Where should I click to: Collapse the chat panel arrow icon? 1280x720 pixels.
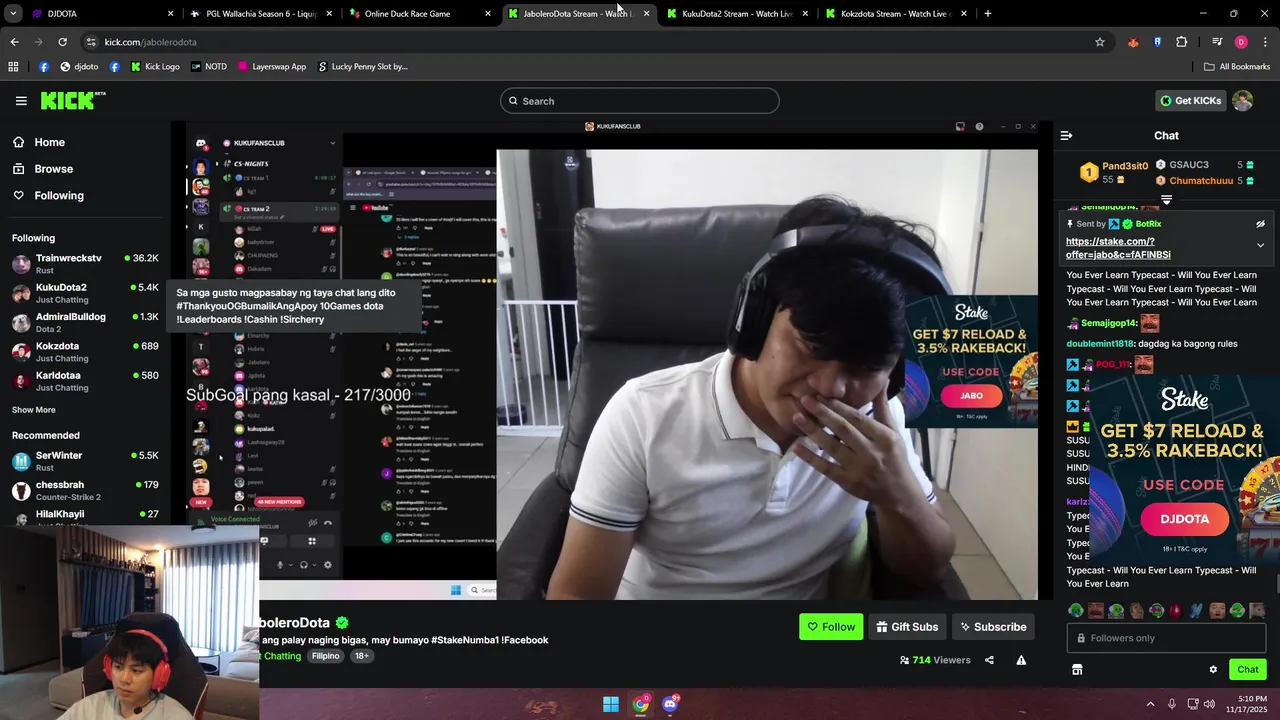pyautogui.click(x=1066, y=136)
